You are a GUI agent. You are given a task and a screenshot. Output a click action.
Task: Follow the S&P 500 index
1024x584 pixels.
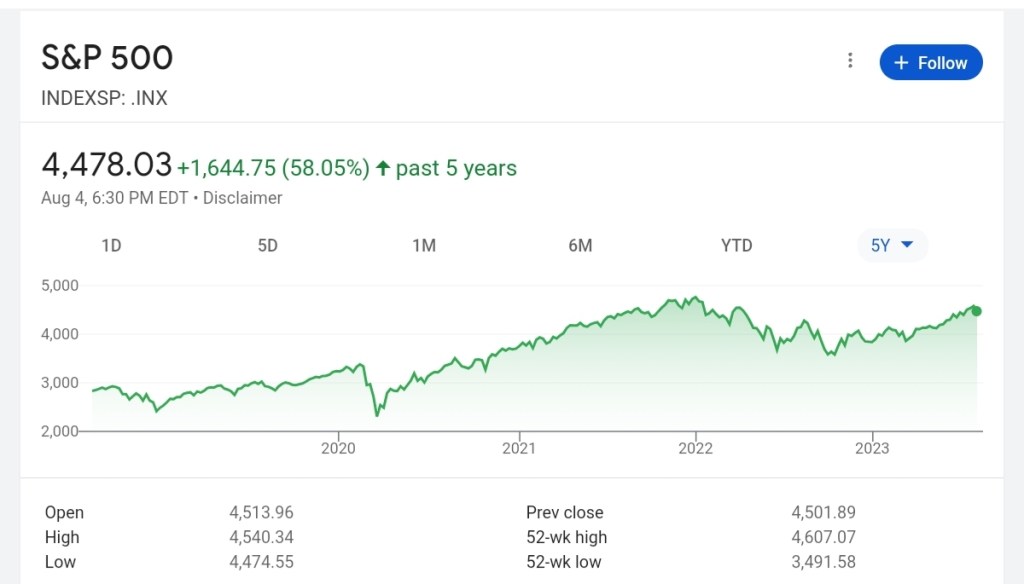(x=931, y=62)
